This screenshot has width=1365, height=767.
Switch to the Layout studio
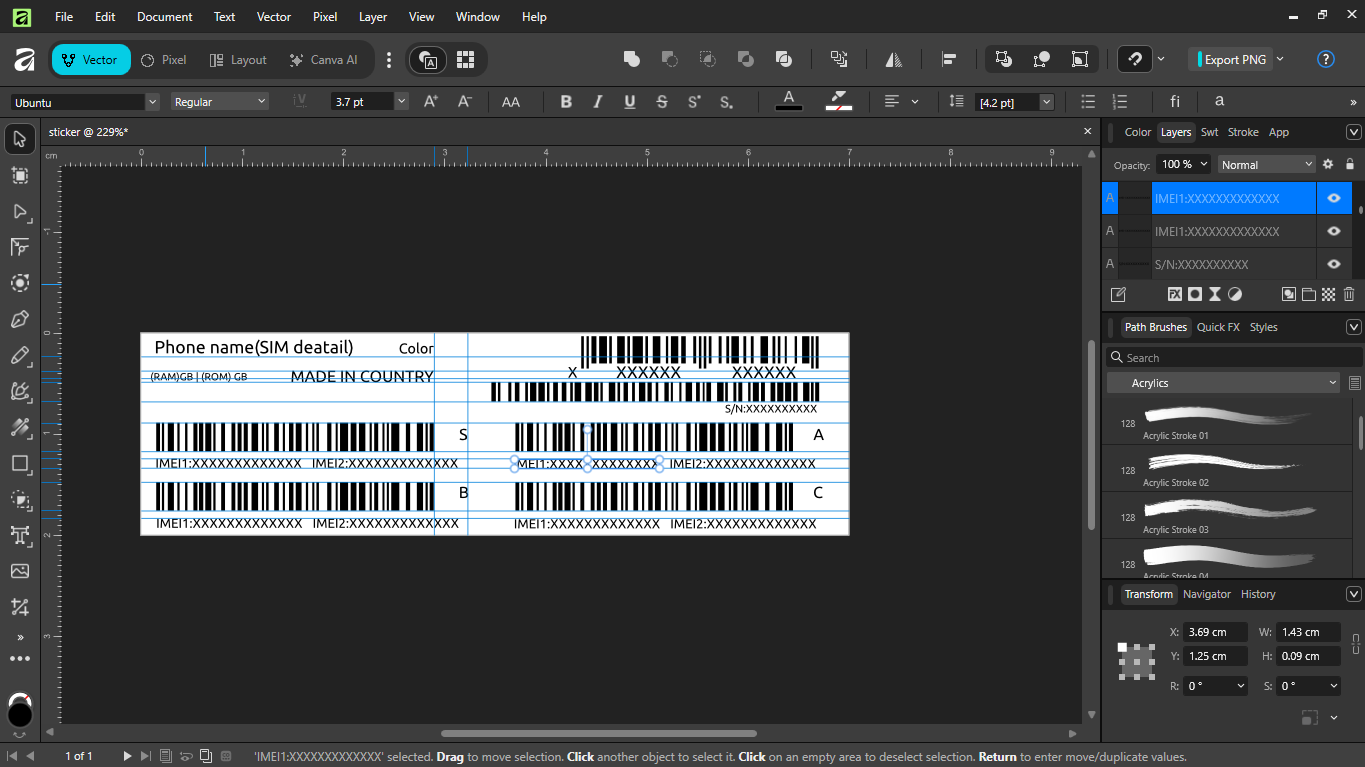click(x=238, y=60)
